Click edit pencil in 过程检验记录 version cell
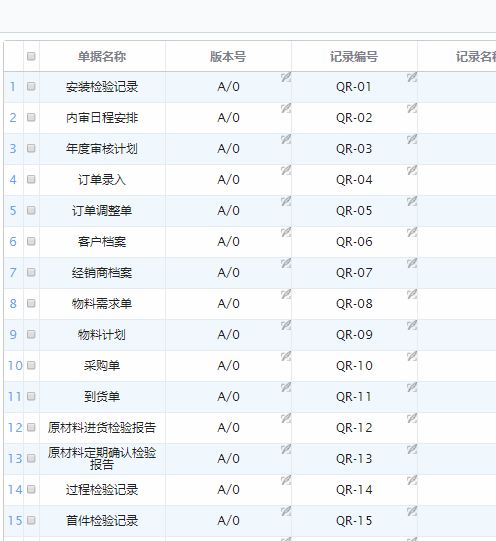This screenshot has width=496, height=541. 286,480
